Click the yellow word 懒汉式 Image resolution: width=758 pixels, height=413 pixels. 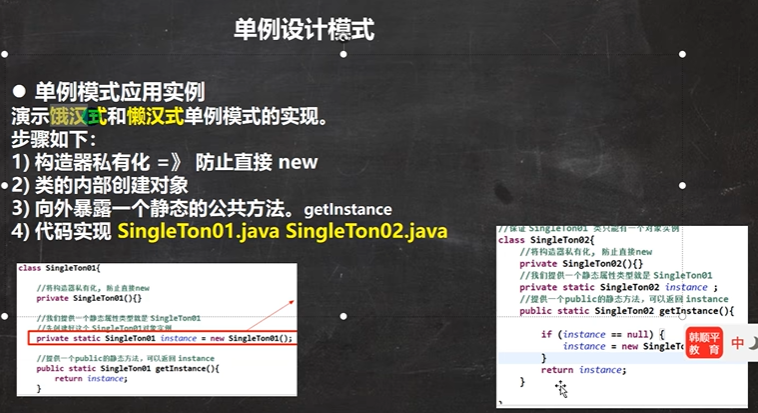tap(155, 116)
